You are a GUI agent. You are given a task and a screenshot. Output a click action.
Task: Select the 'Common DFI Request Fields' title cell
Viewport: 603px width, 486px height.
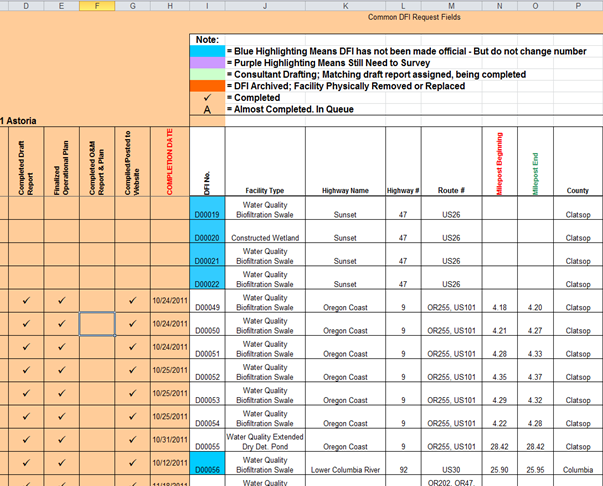[x=414, y=17]
